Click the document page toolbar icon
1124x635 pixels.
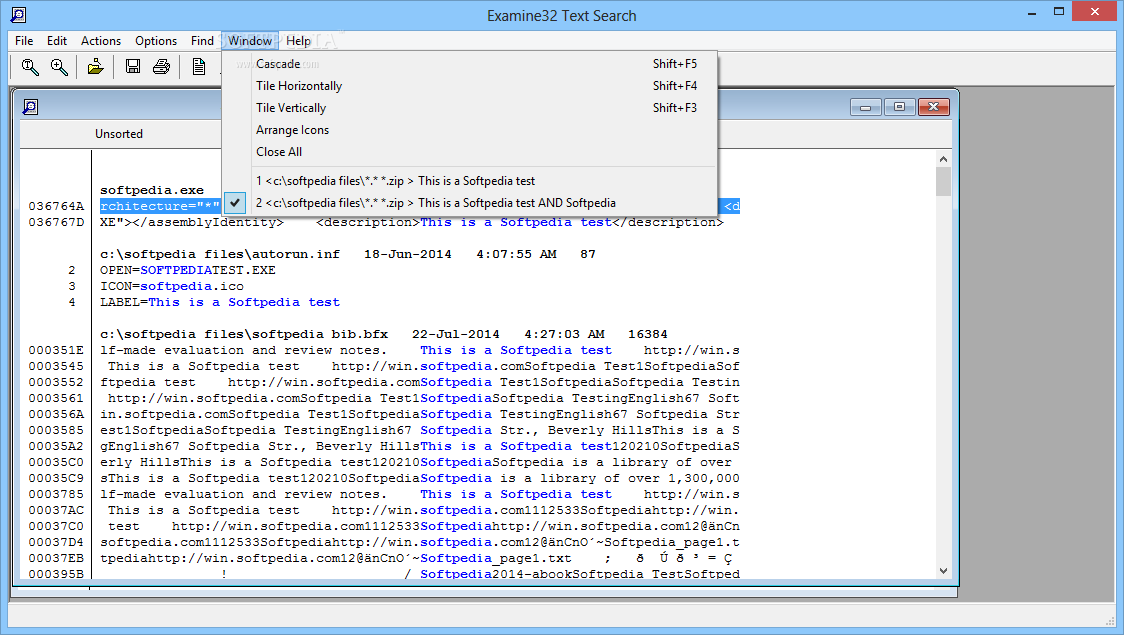point(199,67)
